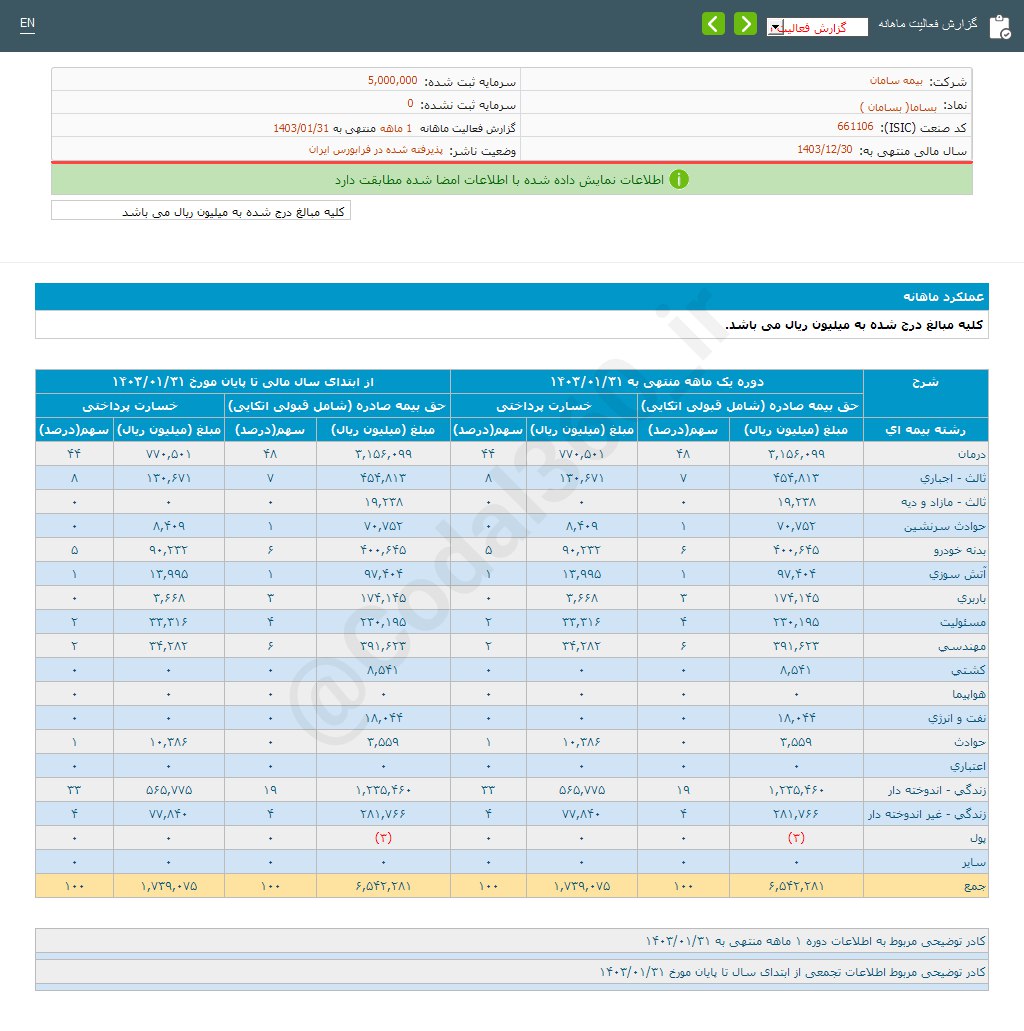Click the registered capital value 5,000,000

tap(392, 80)
